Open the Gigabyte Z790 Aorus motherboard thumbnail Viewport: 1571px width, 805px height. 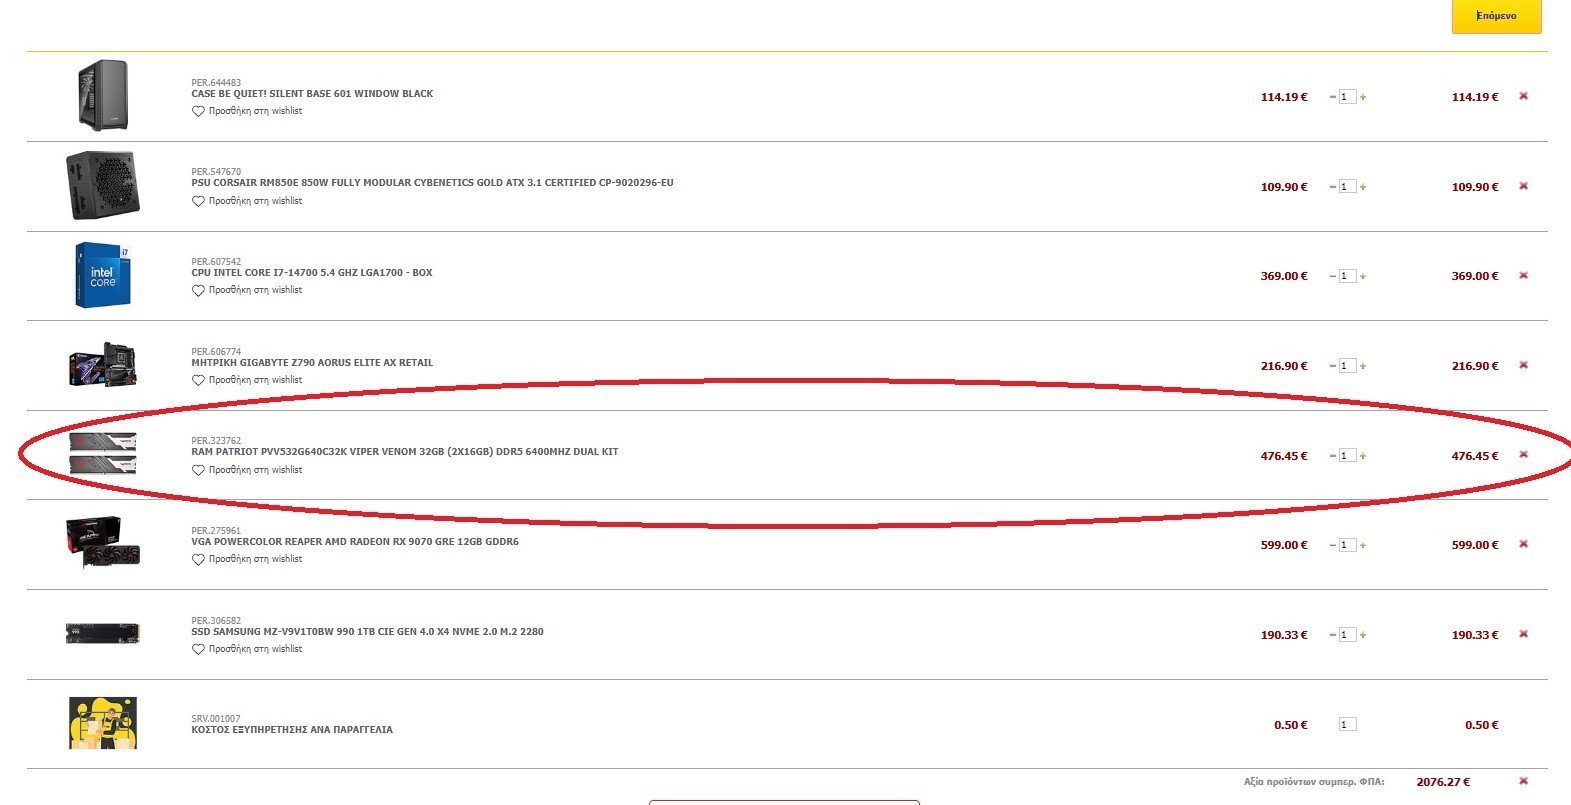click(x=103, y=365)
